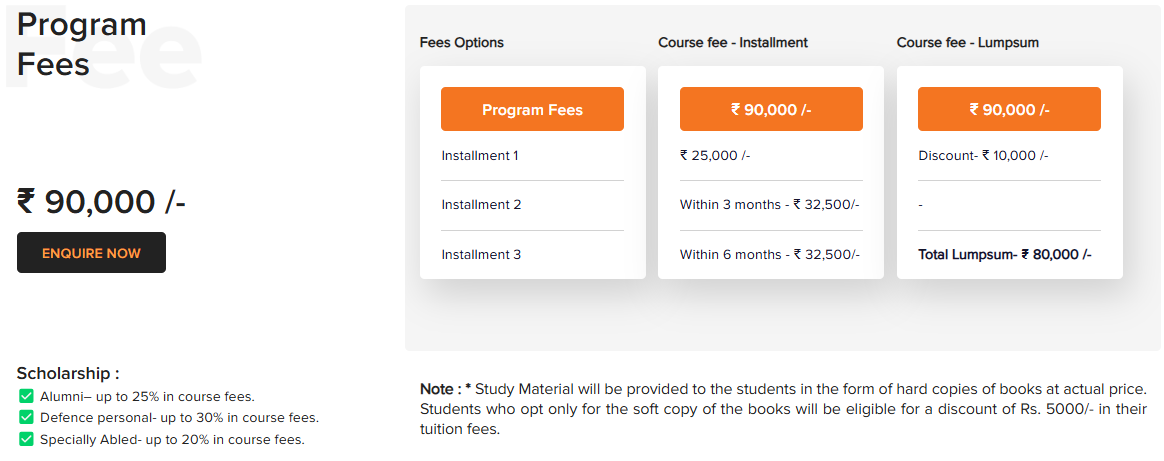Click the ₹ 25,000 first installment amount
1164x461 pixels.
pyautogui.click(x=715, y=156)
